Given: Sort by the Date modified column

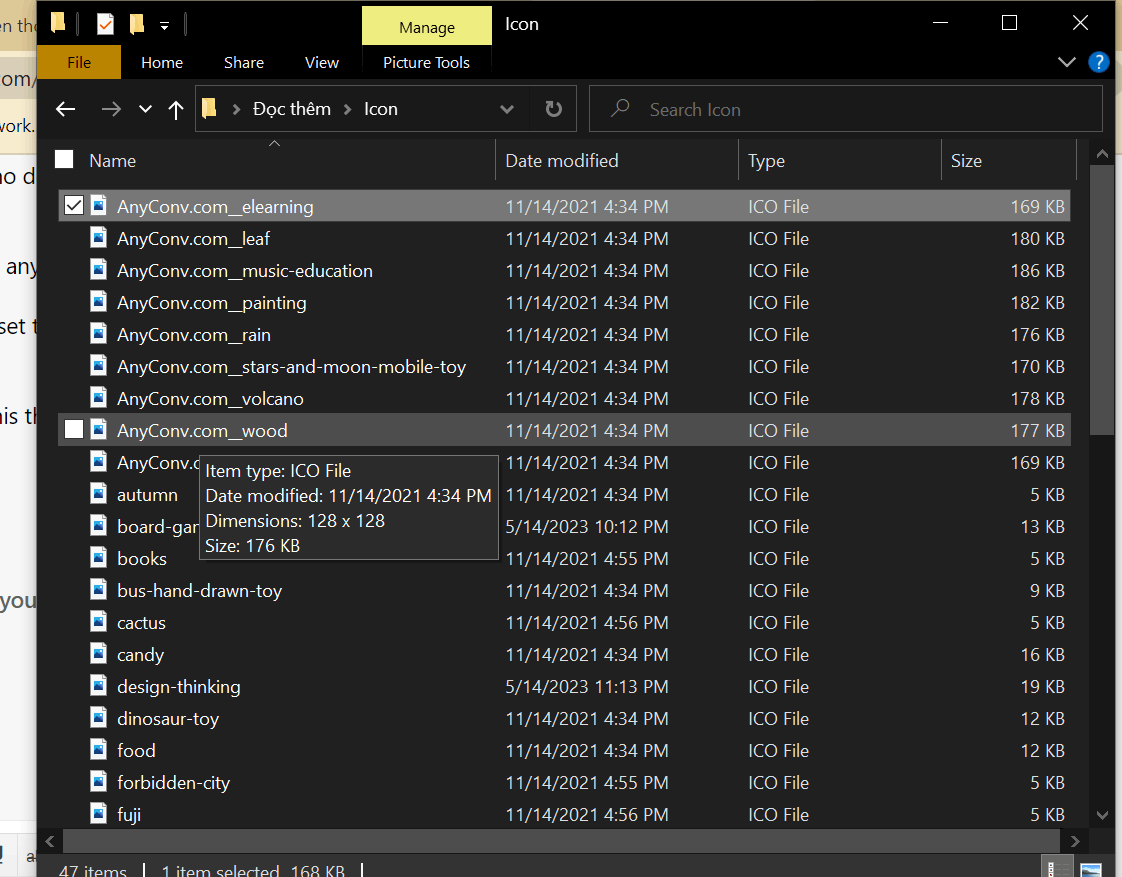Looking at the screenshot, I should [x=562, y=160].
